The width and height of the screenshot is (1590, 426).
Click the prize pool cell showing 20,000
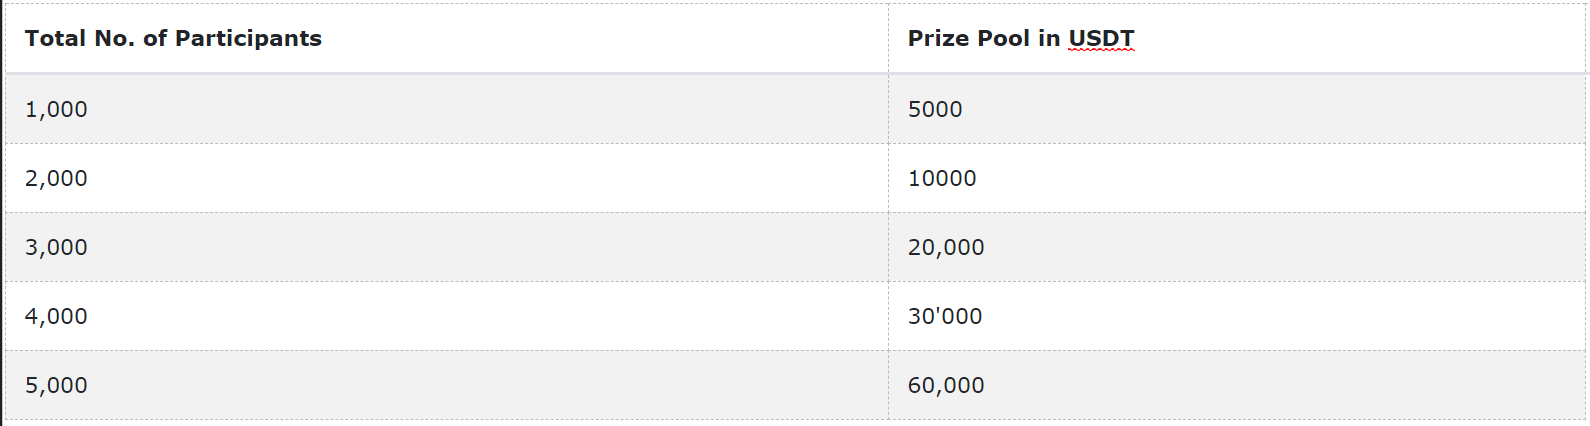click(x=1238, y=247)
